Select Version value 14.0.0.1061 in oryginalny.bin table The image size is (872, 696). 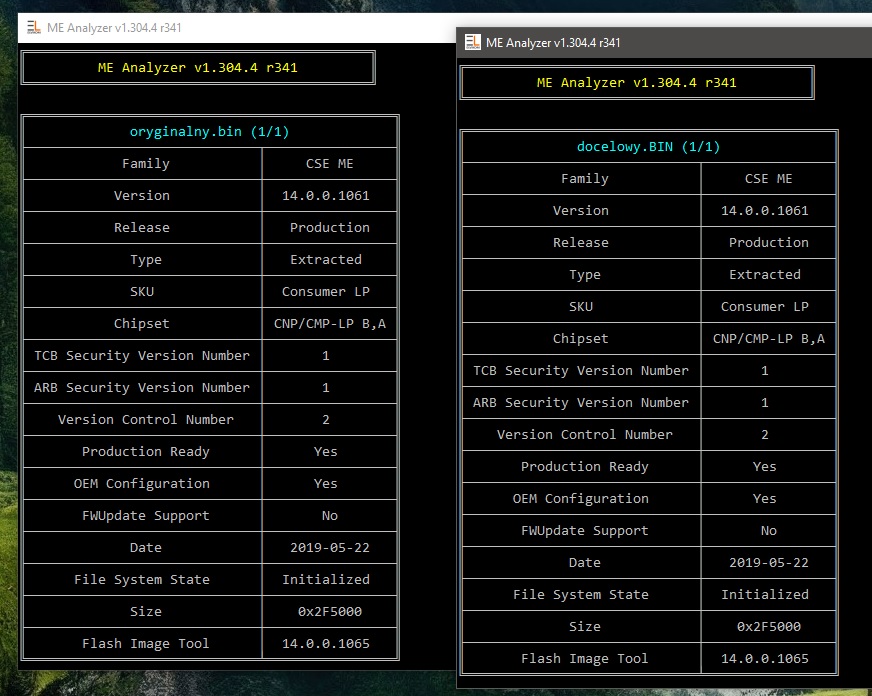tap(326, 195)
